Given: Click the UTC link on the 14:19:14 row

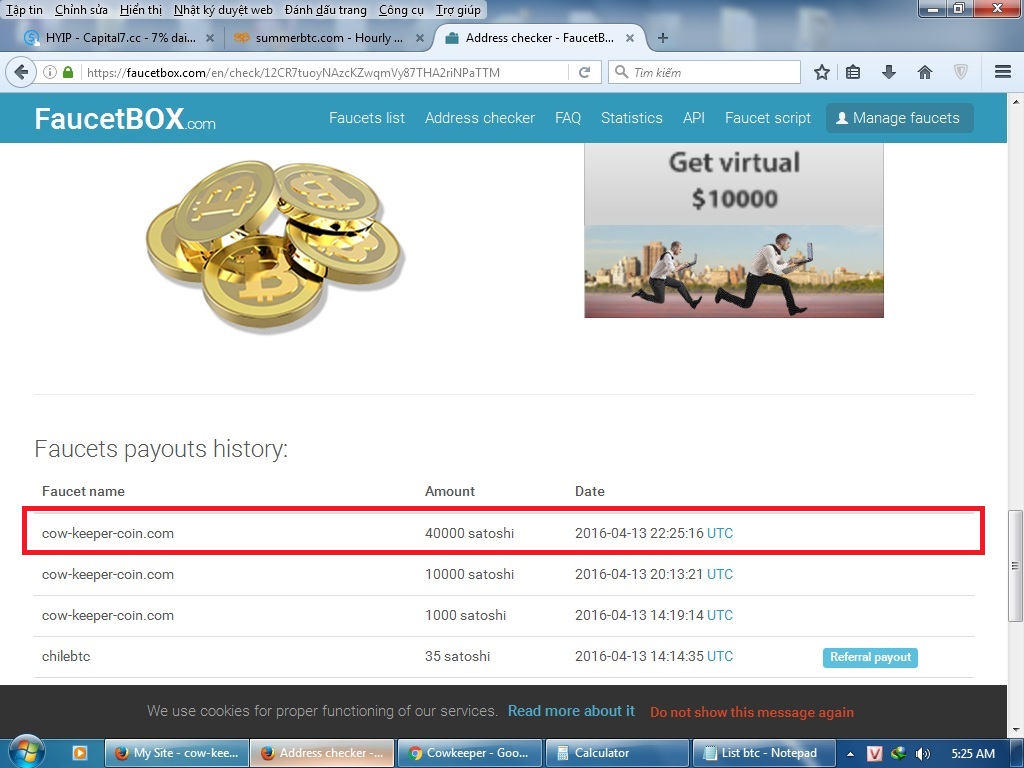Looking at the screenshot, I should [720, 615].
